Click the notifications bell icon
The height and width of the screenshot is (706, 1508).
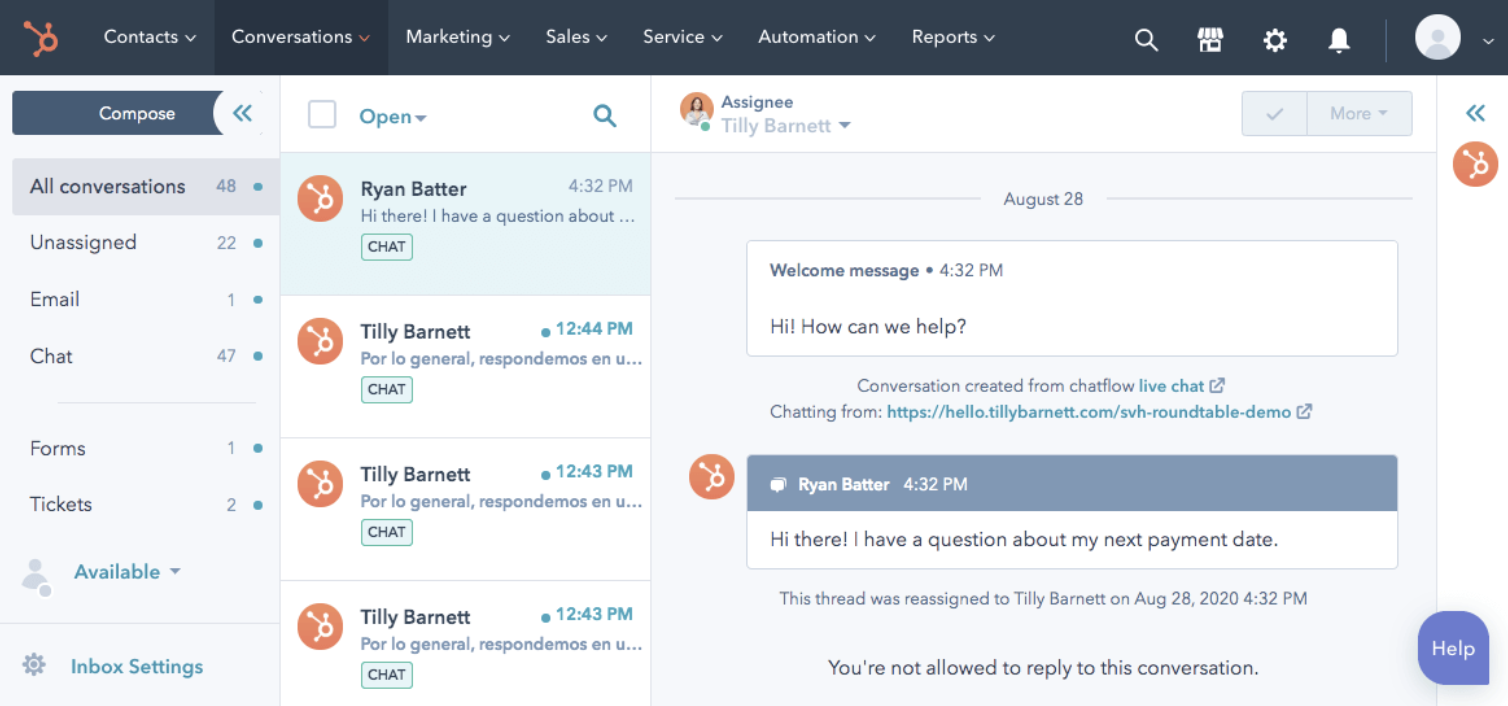1338,39
